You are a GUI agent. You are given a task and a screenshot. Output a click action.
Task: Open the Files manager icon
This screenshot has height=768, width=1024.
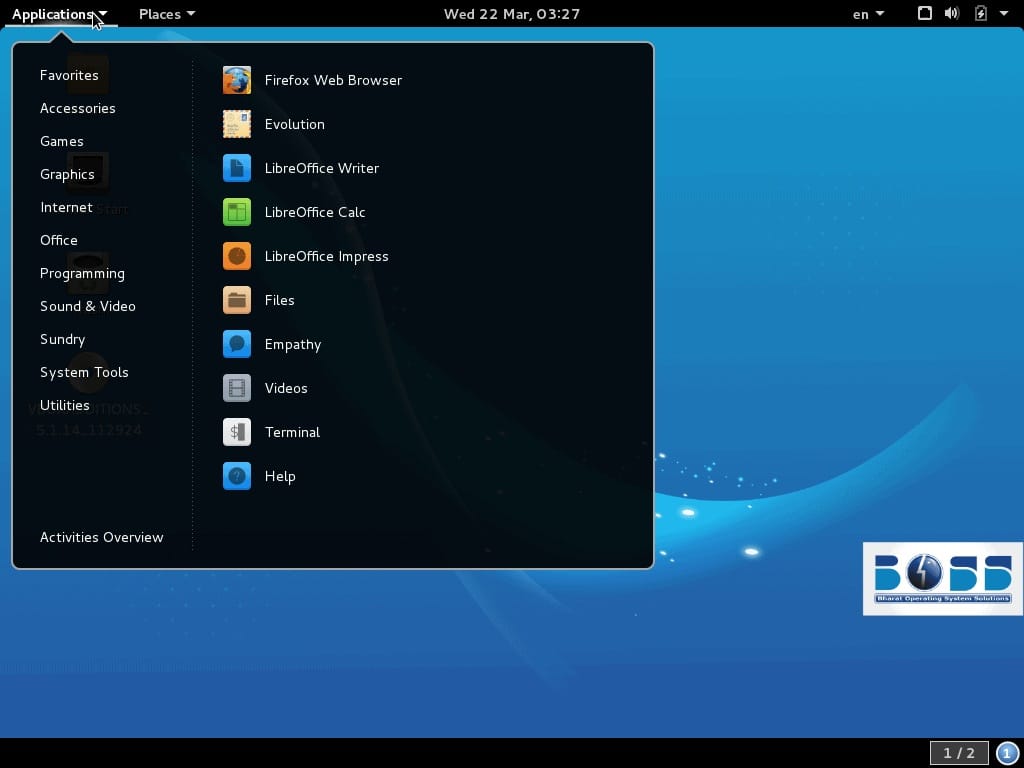236,300
